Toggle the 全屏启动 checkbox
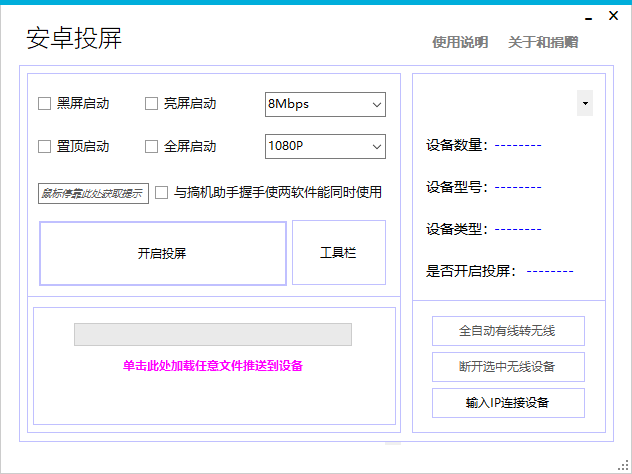Viewport: 632px width, 474px height. [x=151, y=146]
